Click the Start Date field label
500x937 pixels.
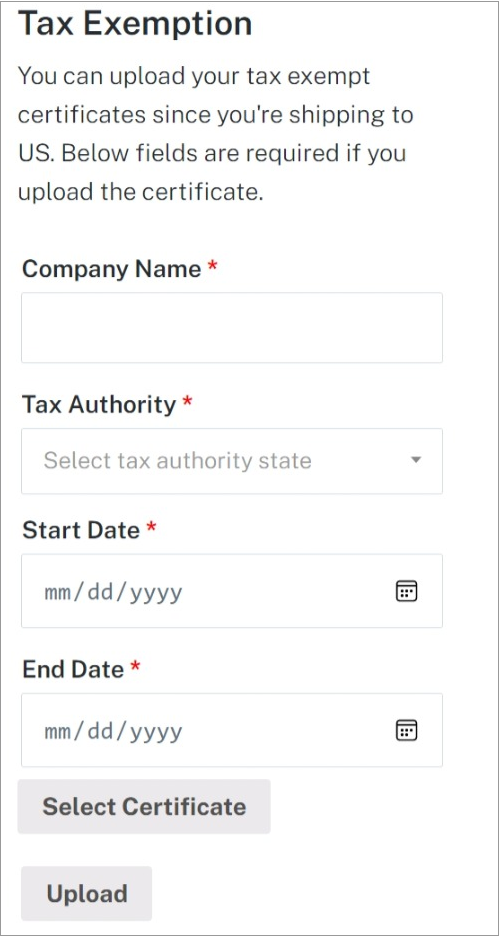[x=81, y=529]
